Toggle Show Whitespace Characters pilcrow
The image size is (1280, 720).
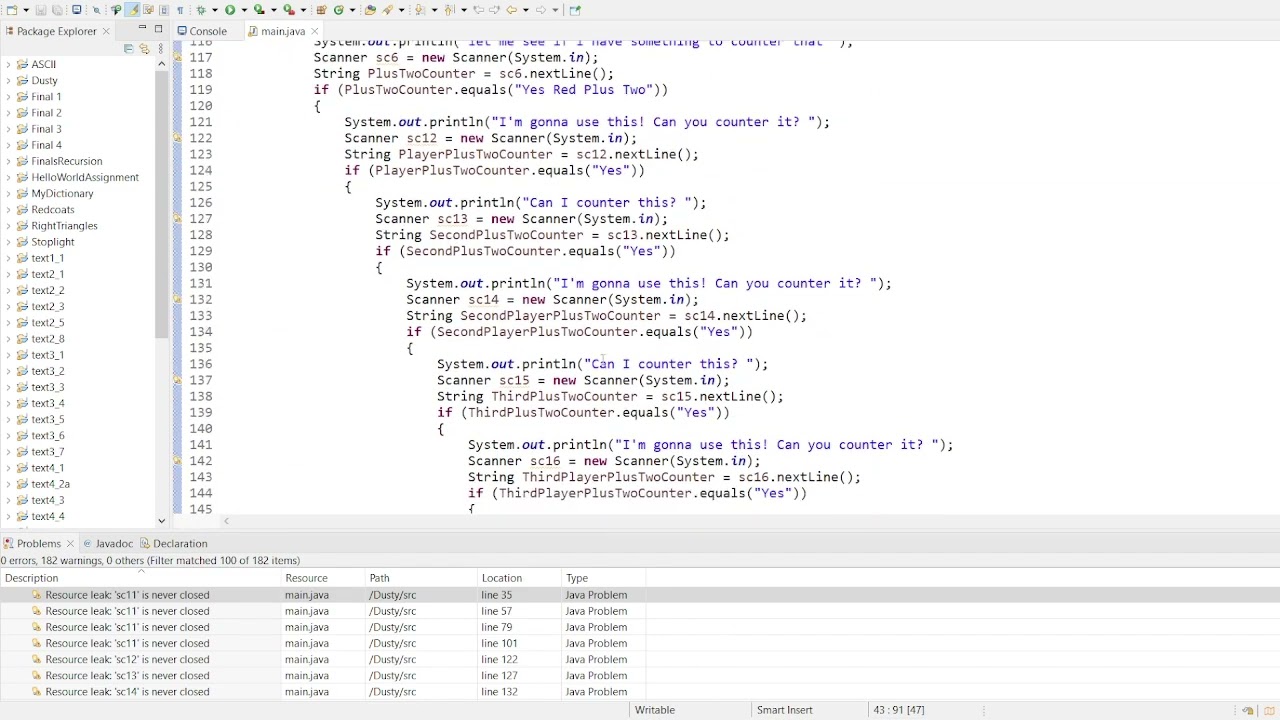(180, 10)
